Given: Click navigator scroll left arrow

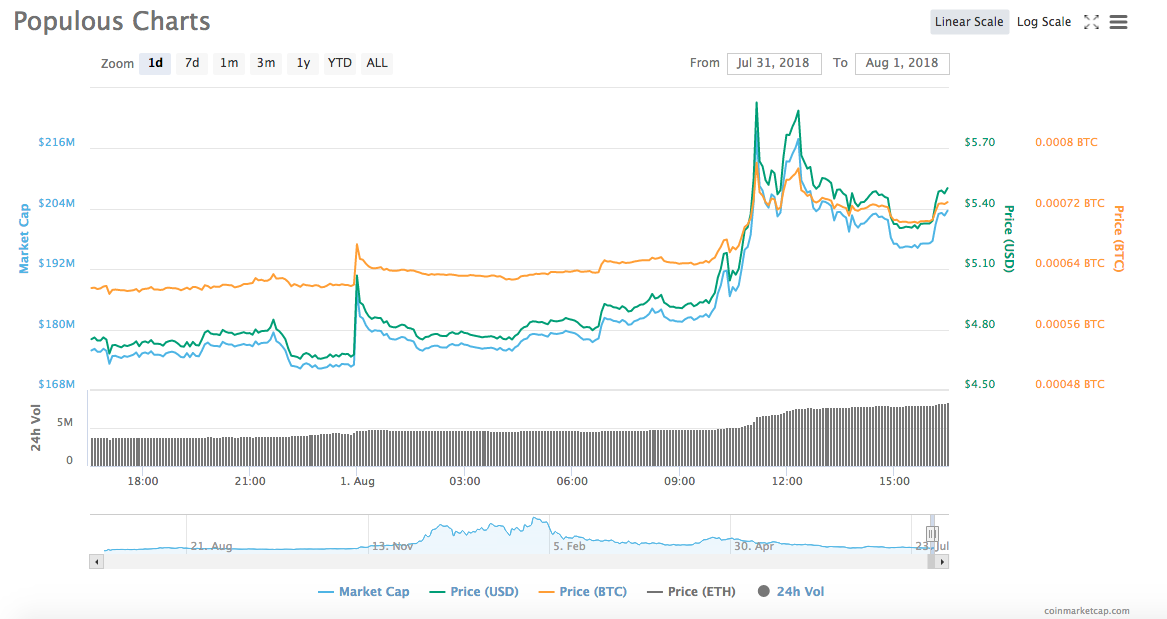Looking at the screenshot, I should pyautogui.click(x=96, y=562).
